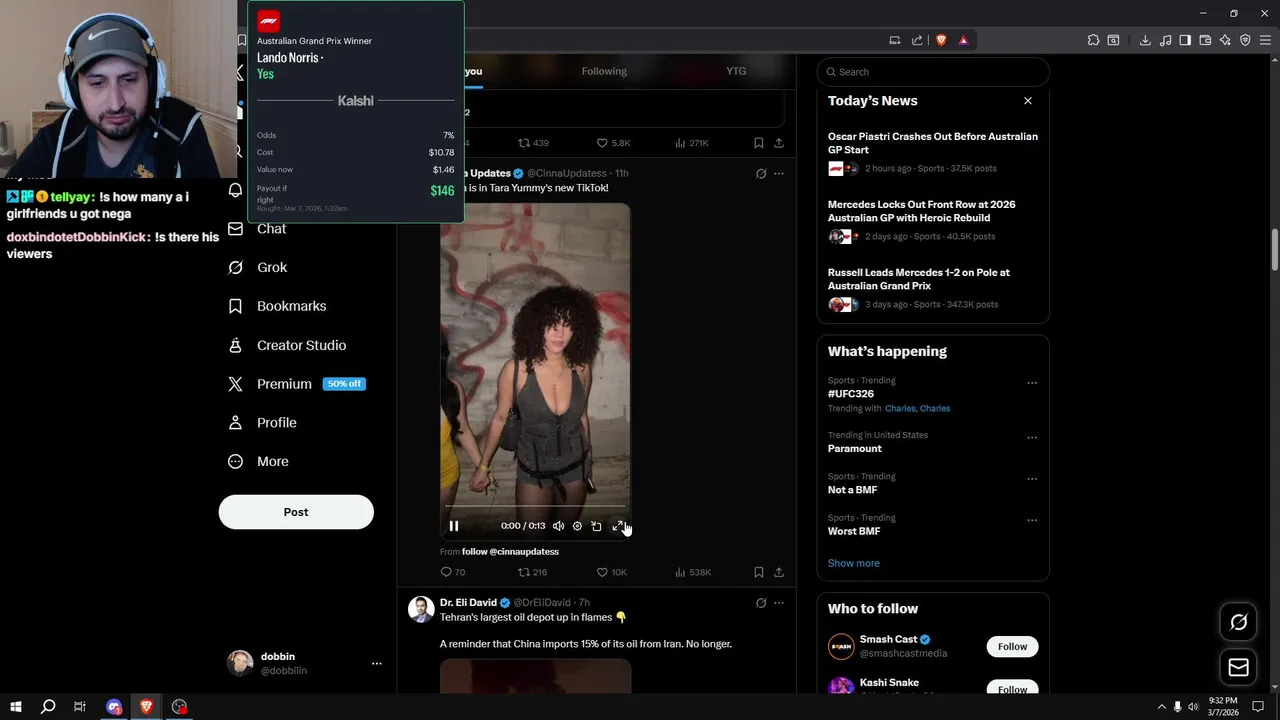Open the More menu in sidebar
1280x720 pixels.
(258, 461)
